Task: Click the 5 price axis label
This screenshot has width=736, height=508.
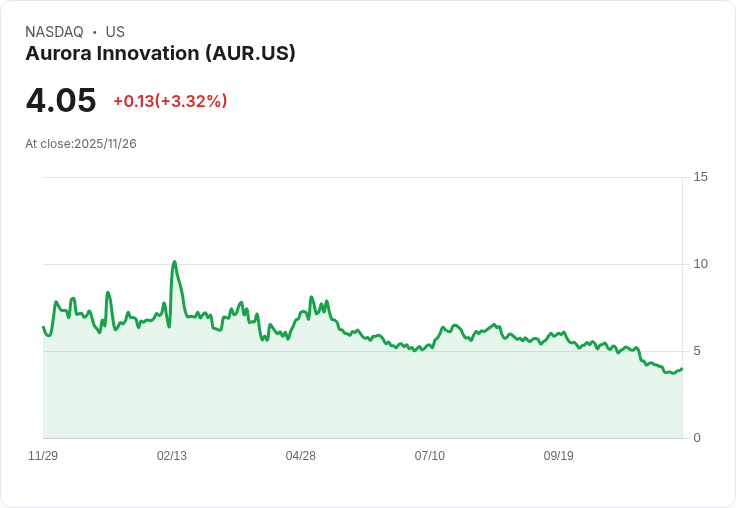Action: click(697, 351)
